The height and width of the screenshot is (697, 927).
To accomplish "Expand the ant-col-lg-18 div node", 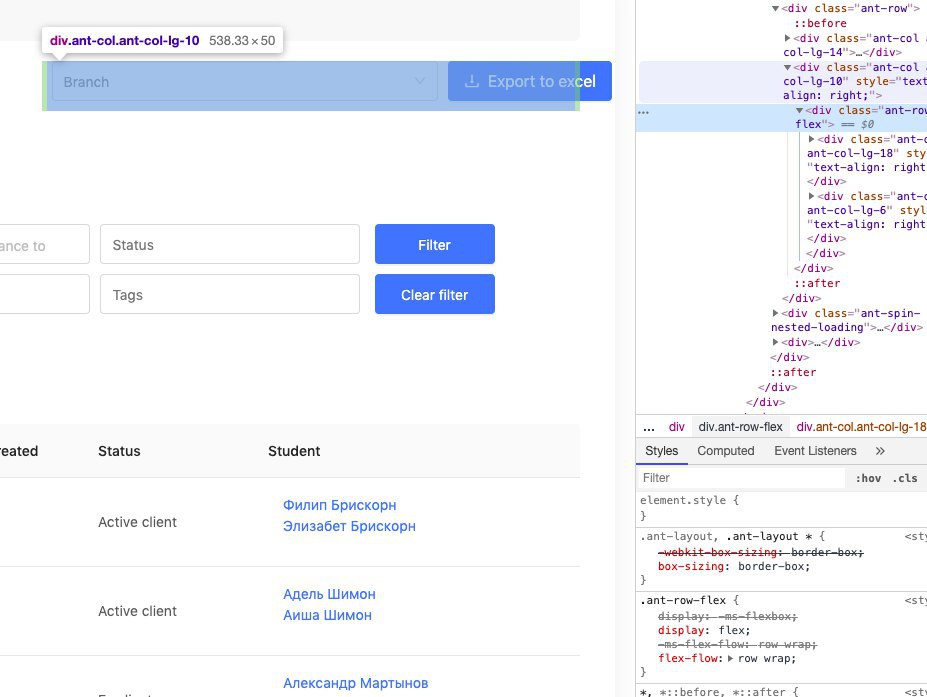I will tap(812, 140).
